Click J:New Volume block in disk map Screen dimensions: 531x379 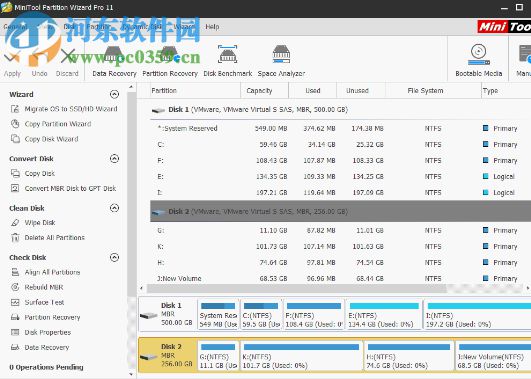[x=493, y=356]
